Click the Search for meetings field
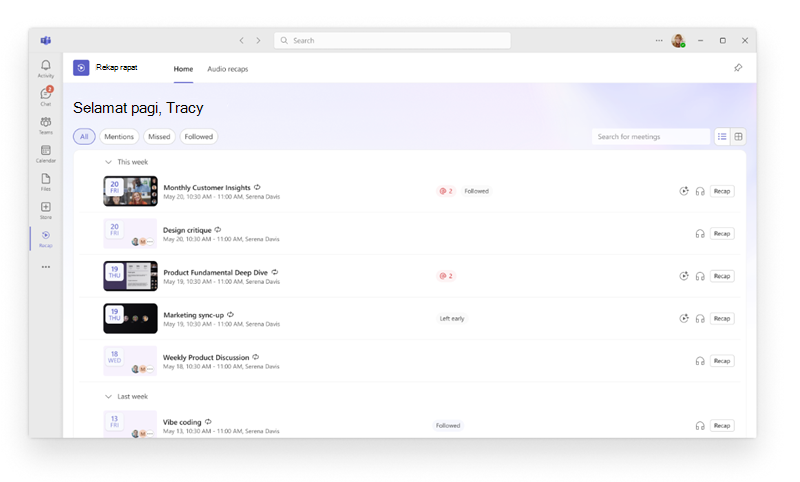Image resolution: width=800 pixels, height=482 pixels. click(651, 136)
